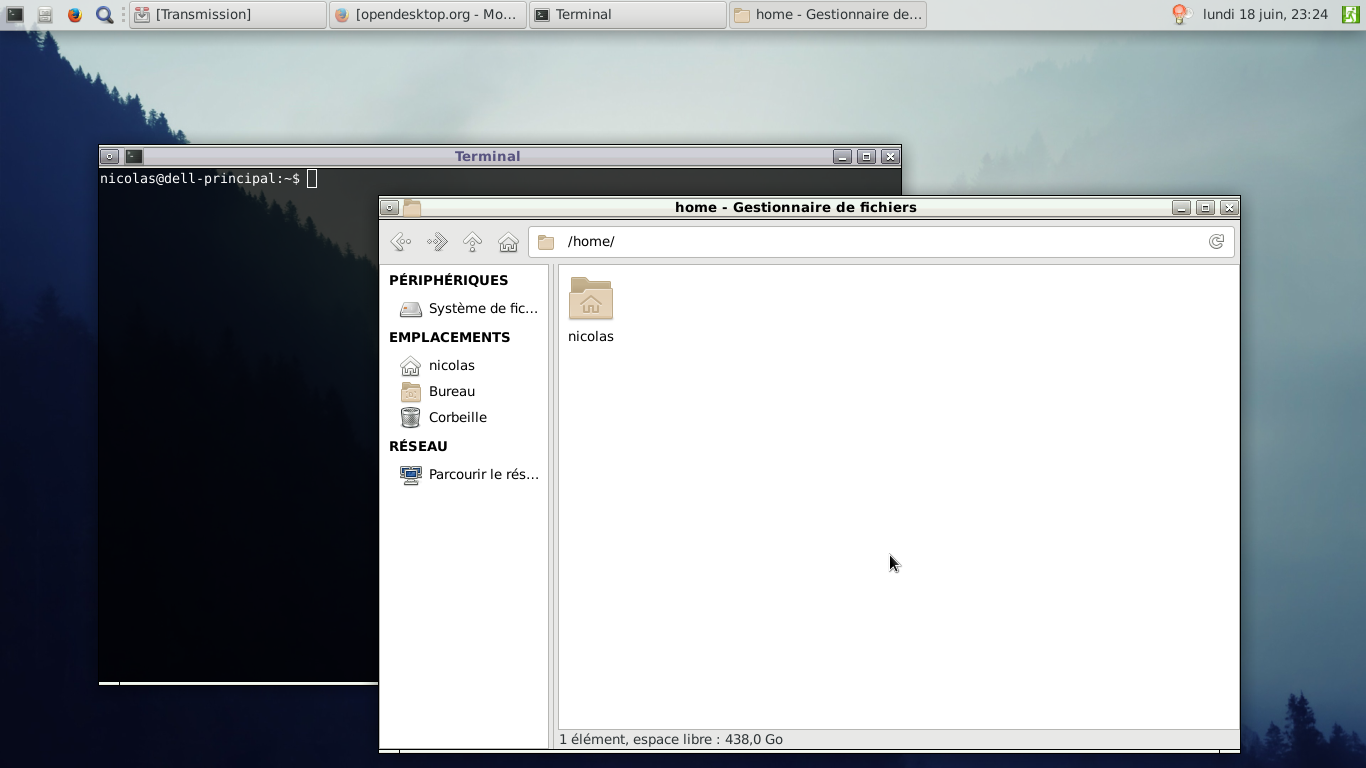
Task: Select the nicolas folder icon in main view
Action: [x=591, y=298]
